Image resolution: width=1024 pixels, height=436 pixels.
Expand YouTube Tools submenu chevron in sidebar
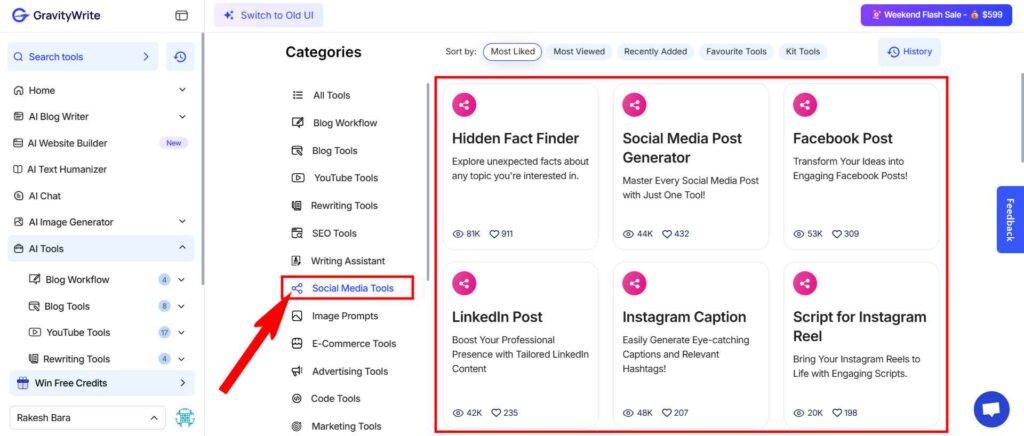click(181, 332)
